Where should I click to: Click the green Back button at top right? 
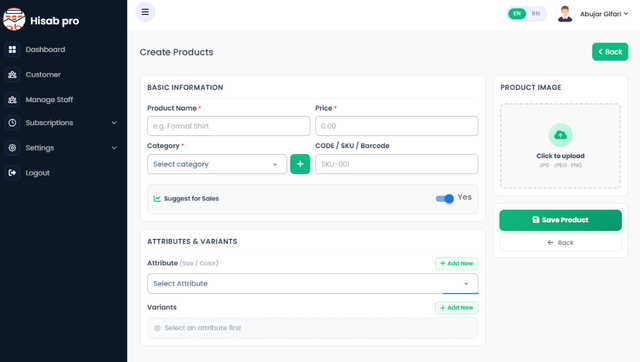[610, 52]
